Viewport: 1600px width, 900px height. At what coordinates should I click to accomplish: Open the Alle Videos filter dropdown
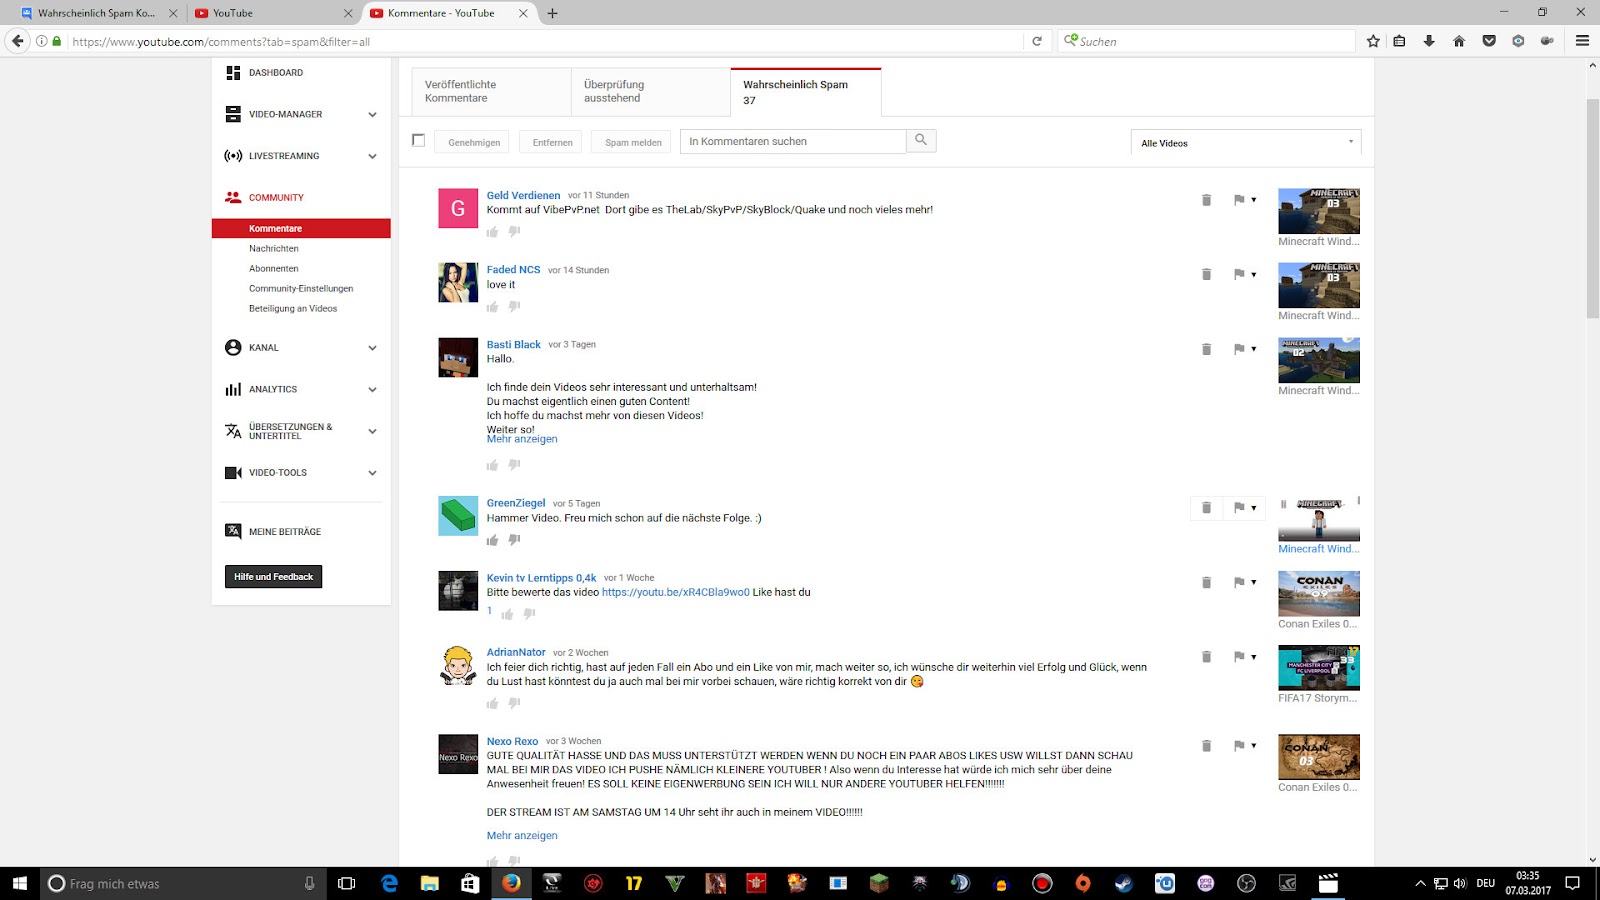(x=1246, y=143)
